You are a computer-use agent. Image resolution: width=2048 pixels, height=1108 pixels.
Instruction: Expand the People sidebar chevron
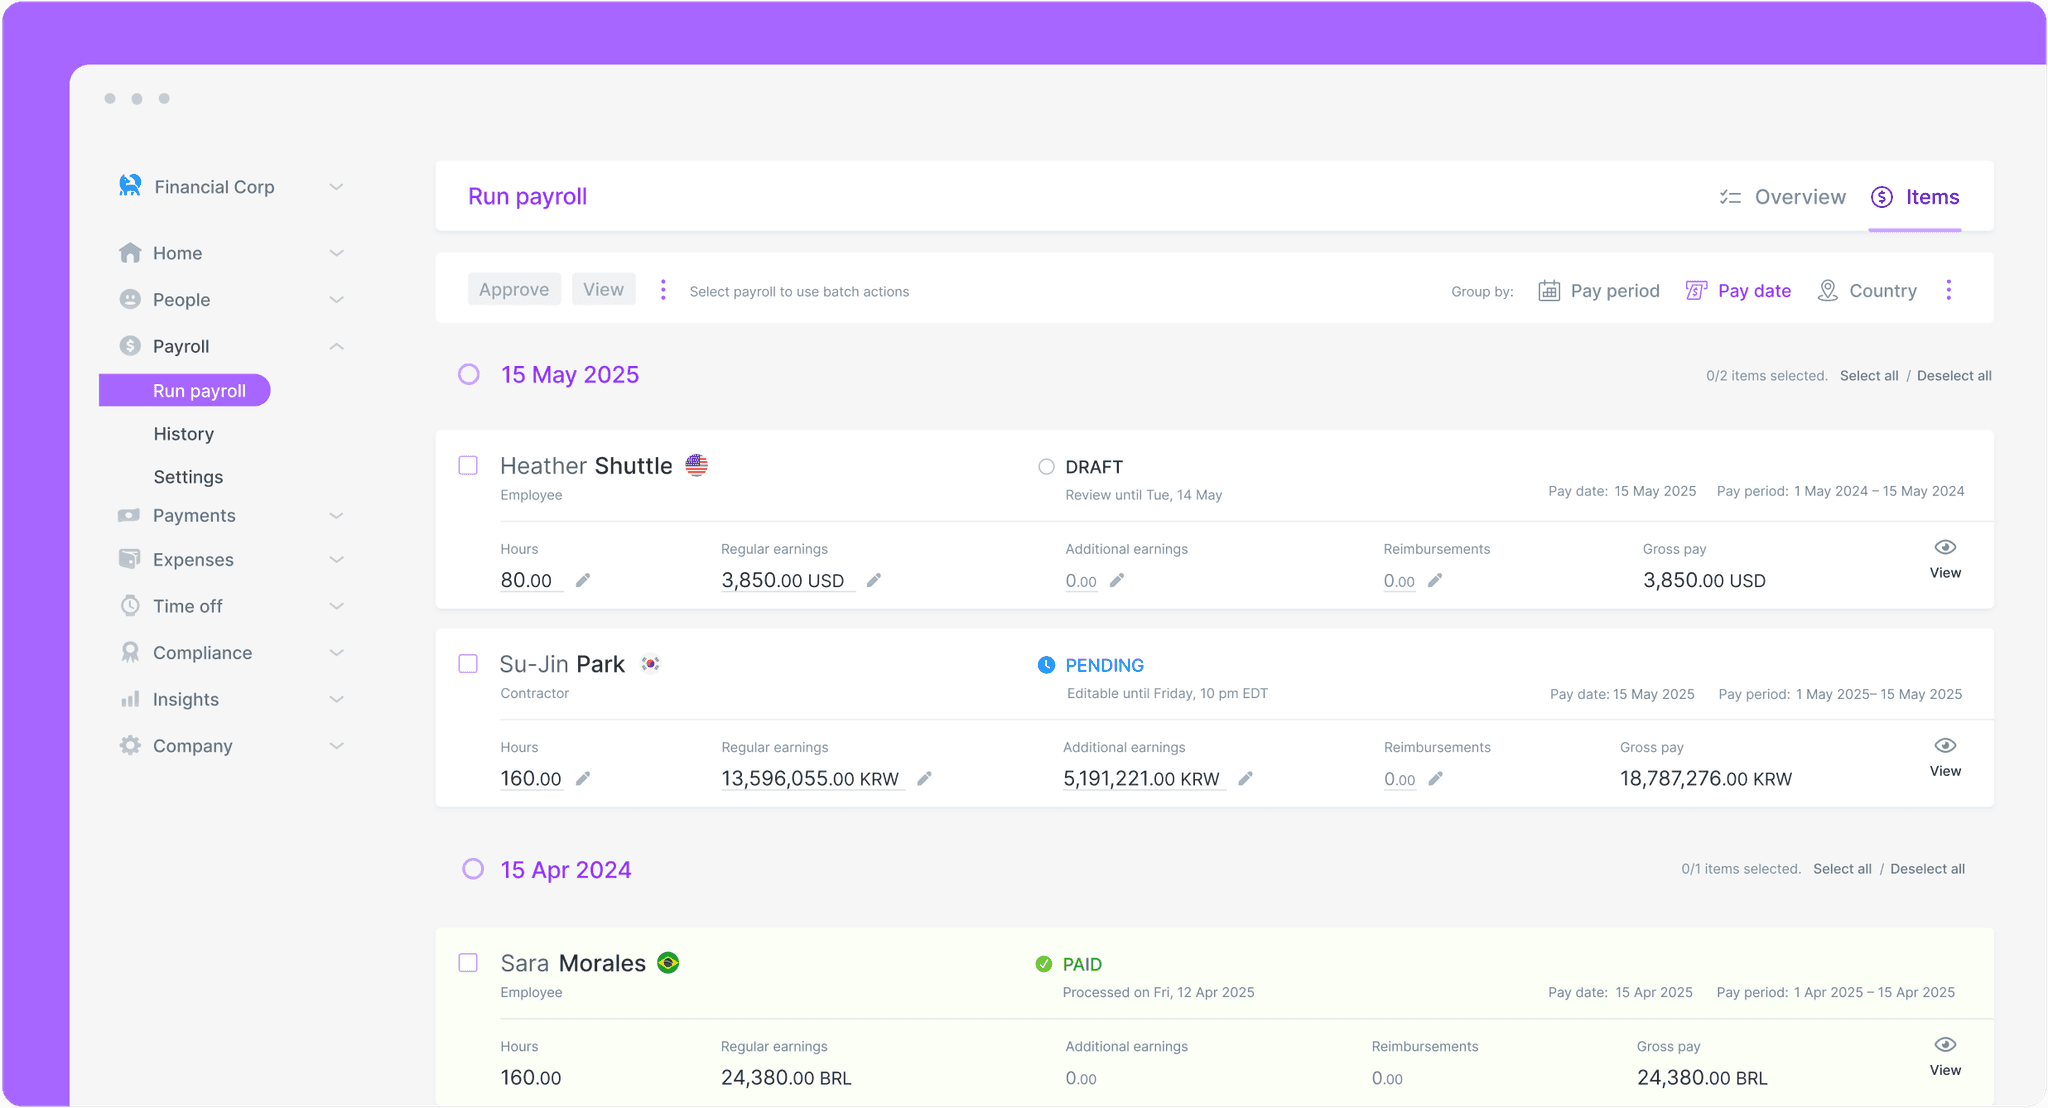tap(337, 300)
